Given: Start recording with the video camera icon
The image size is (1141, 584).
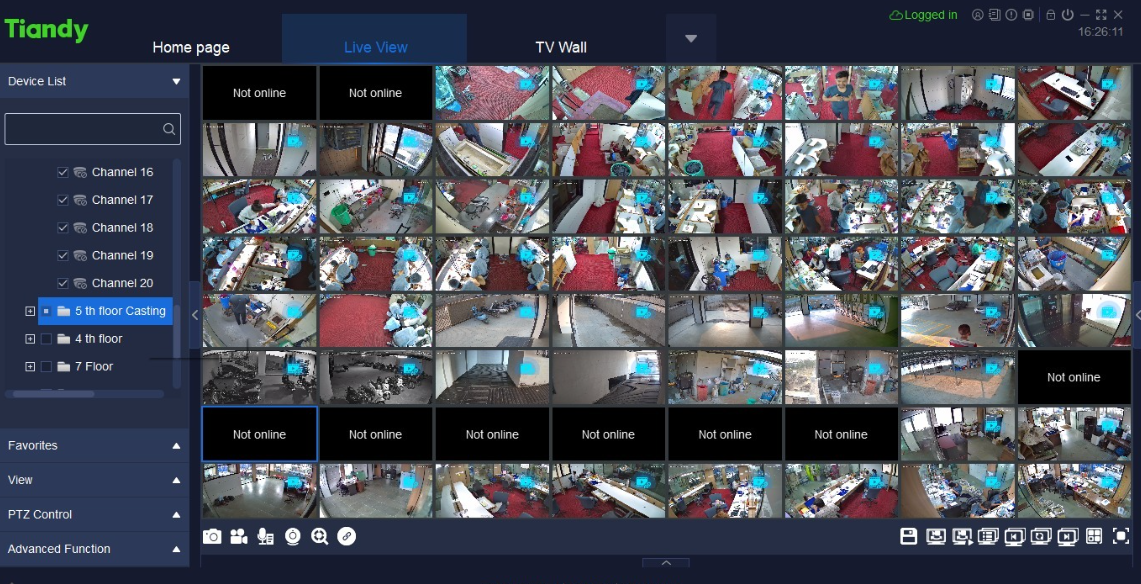Looking at the screenshot, I should pyautogui.click(x=238, y=537).
